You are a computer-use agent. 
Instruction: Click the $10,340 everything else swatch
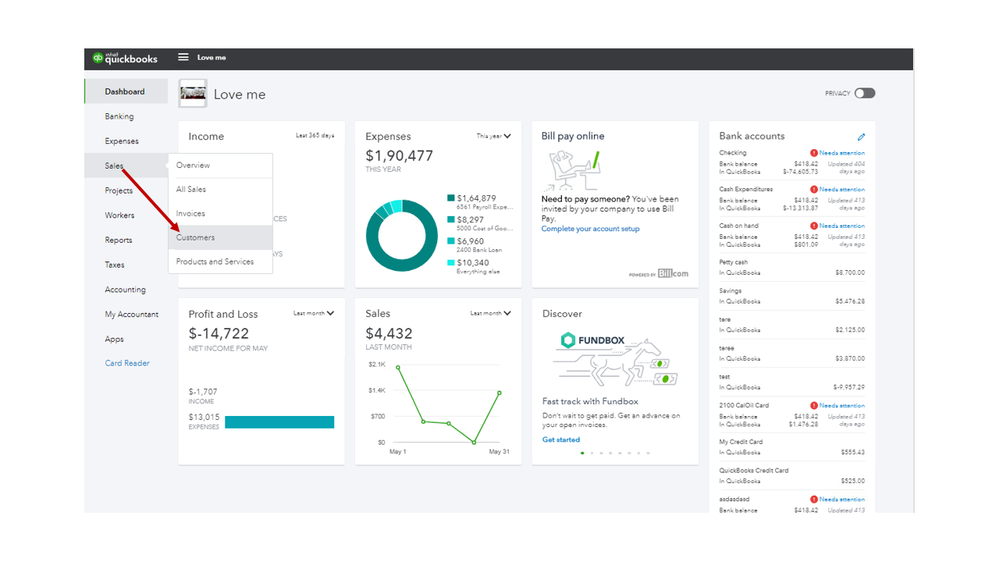[450, 263]
